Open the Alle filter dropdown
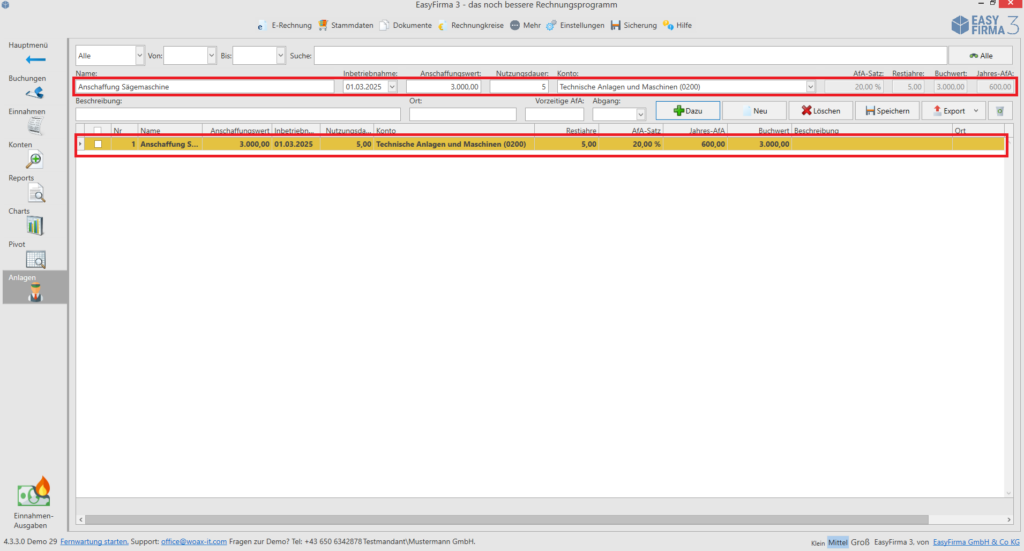The width and height of the screenshot is (1024, 551). click(x=139, y=55)
